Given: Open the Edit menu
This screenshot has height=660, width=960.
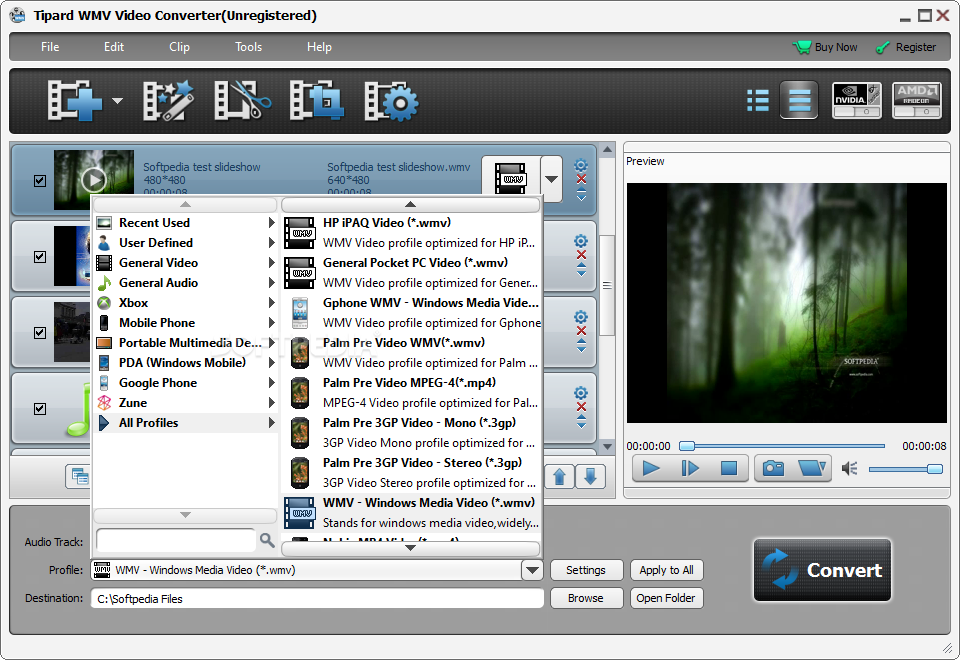Looking at the screenshot, I should click(x=114, y=47).
